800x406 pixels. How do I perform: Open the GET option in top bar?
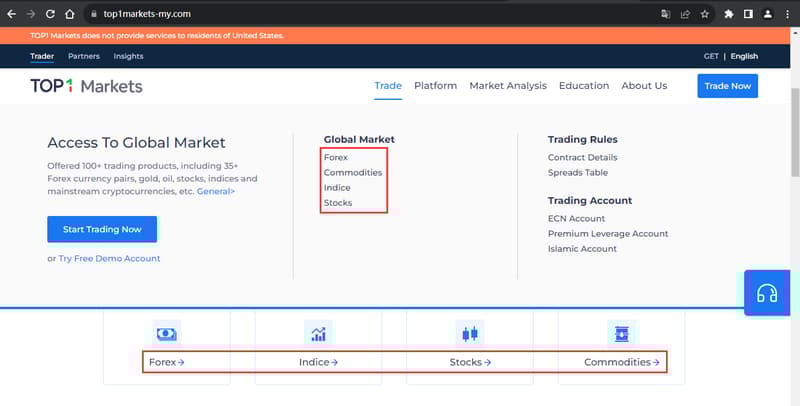point(711,56)
